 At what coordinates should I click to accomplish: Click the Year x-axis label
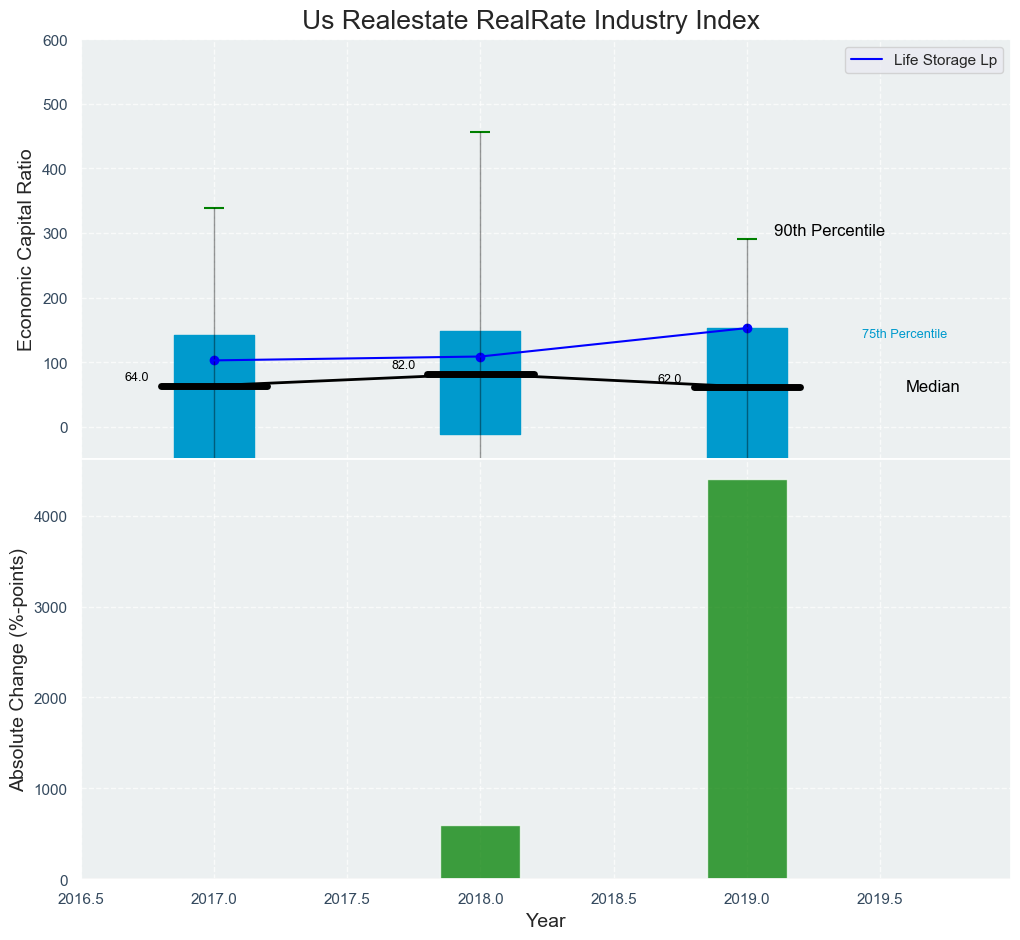click(545, 921)
